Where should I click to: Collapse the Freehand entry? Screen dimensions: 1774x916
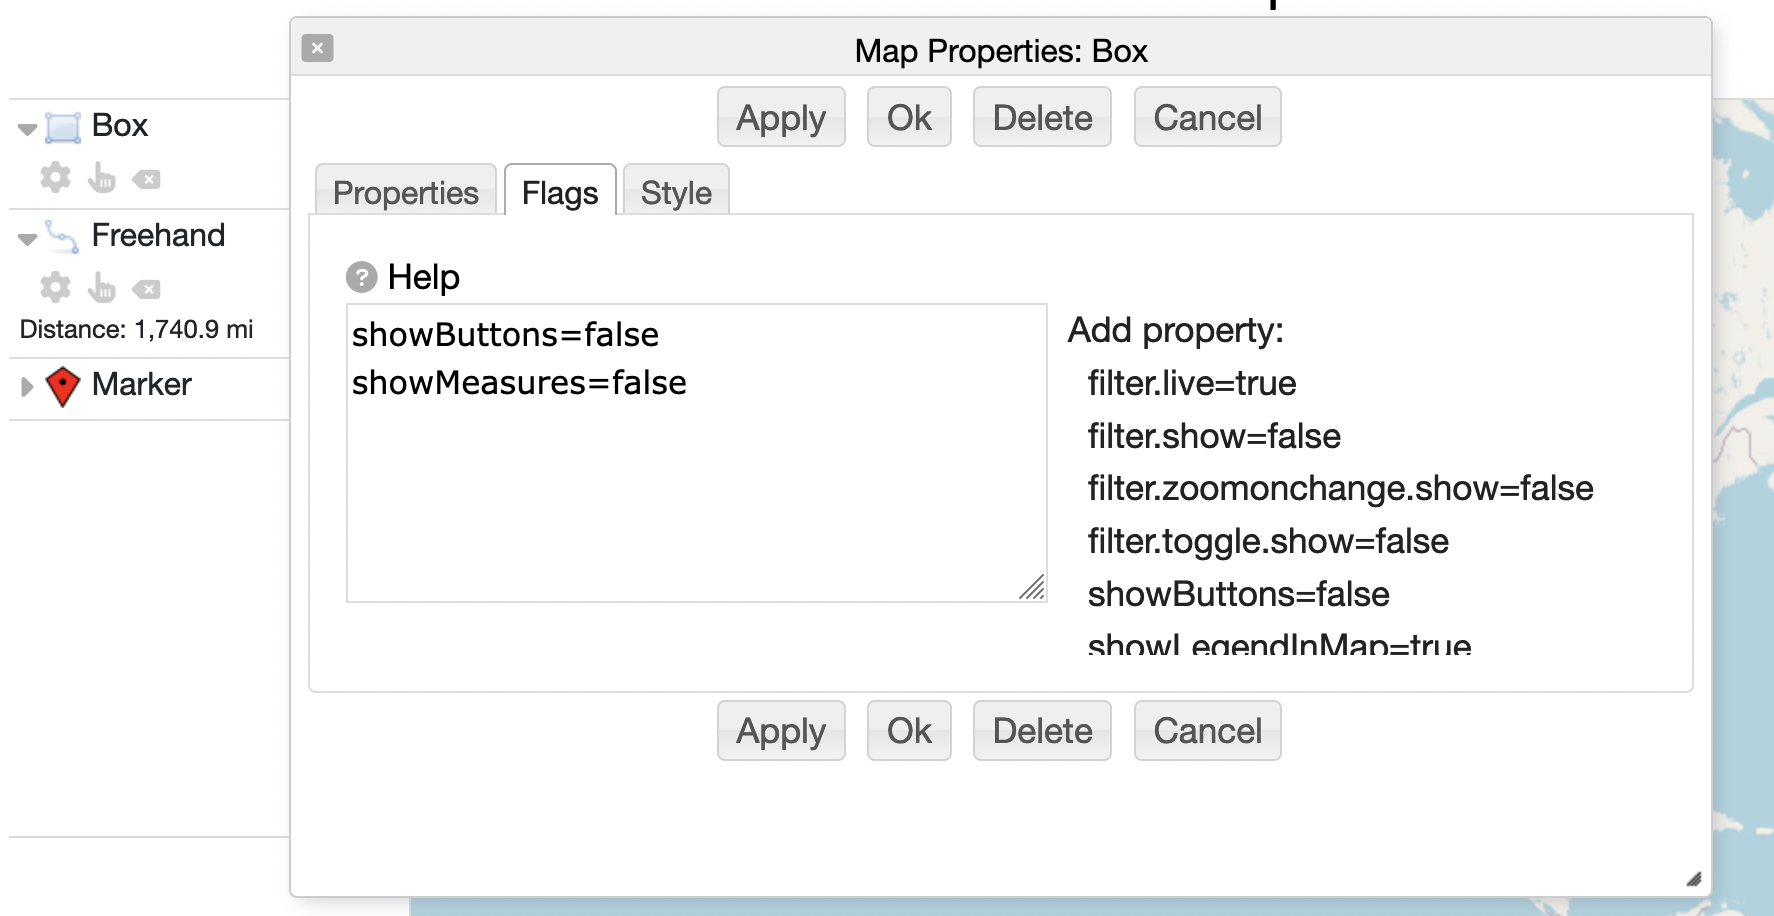pyautogui.click(x=27, y=239)
